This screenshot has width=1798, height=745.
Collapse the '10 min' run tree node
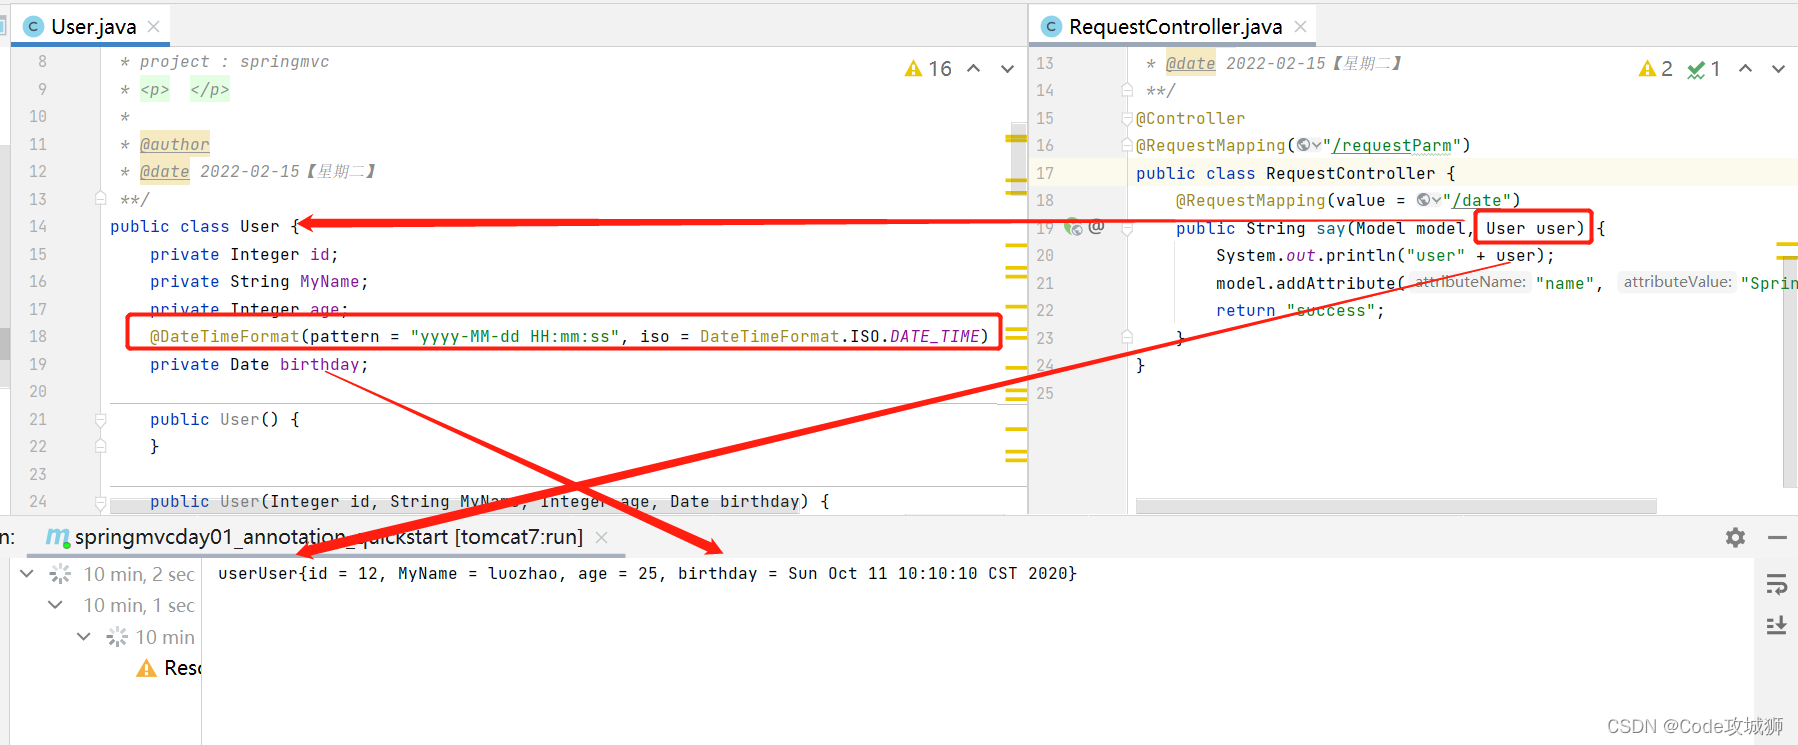pos(84,637)
